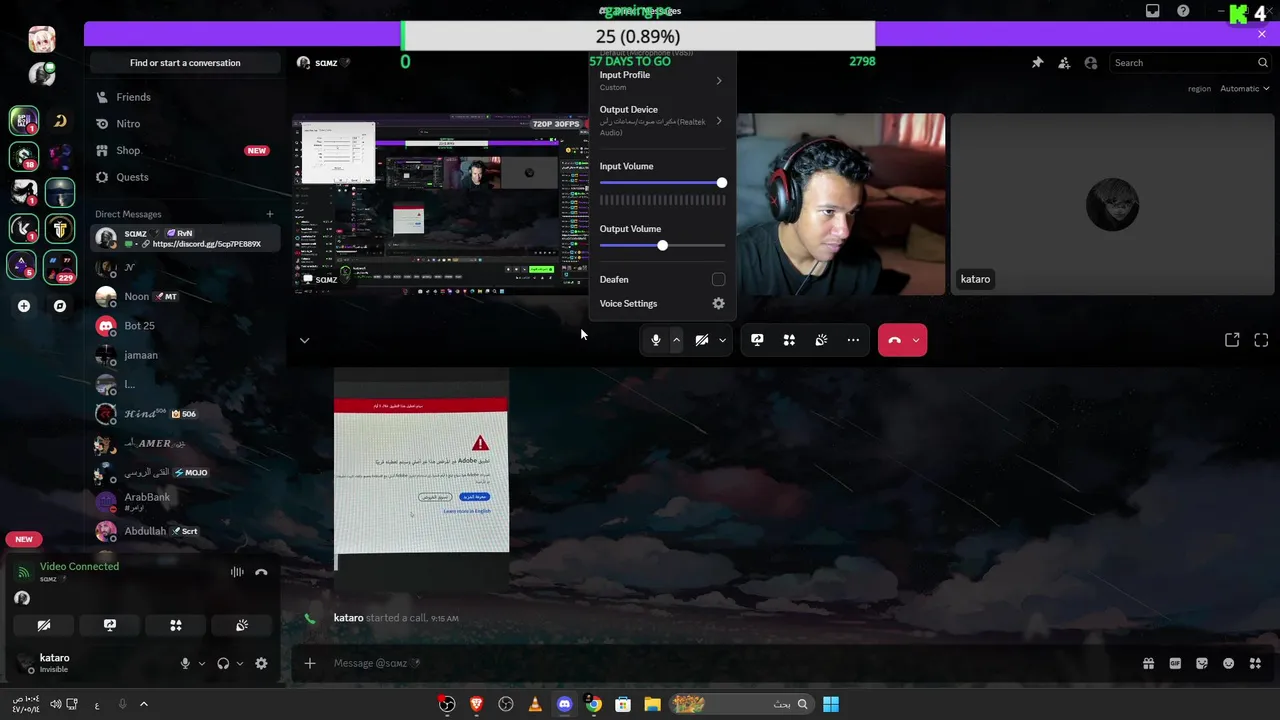Open User Settings gear in user panel
Image resolution: width=1280 pixels, height=720 pixels.
[261, 663]
